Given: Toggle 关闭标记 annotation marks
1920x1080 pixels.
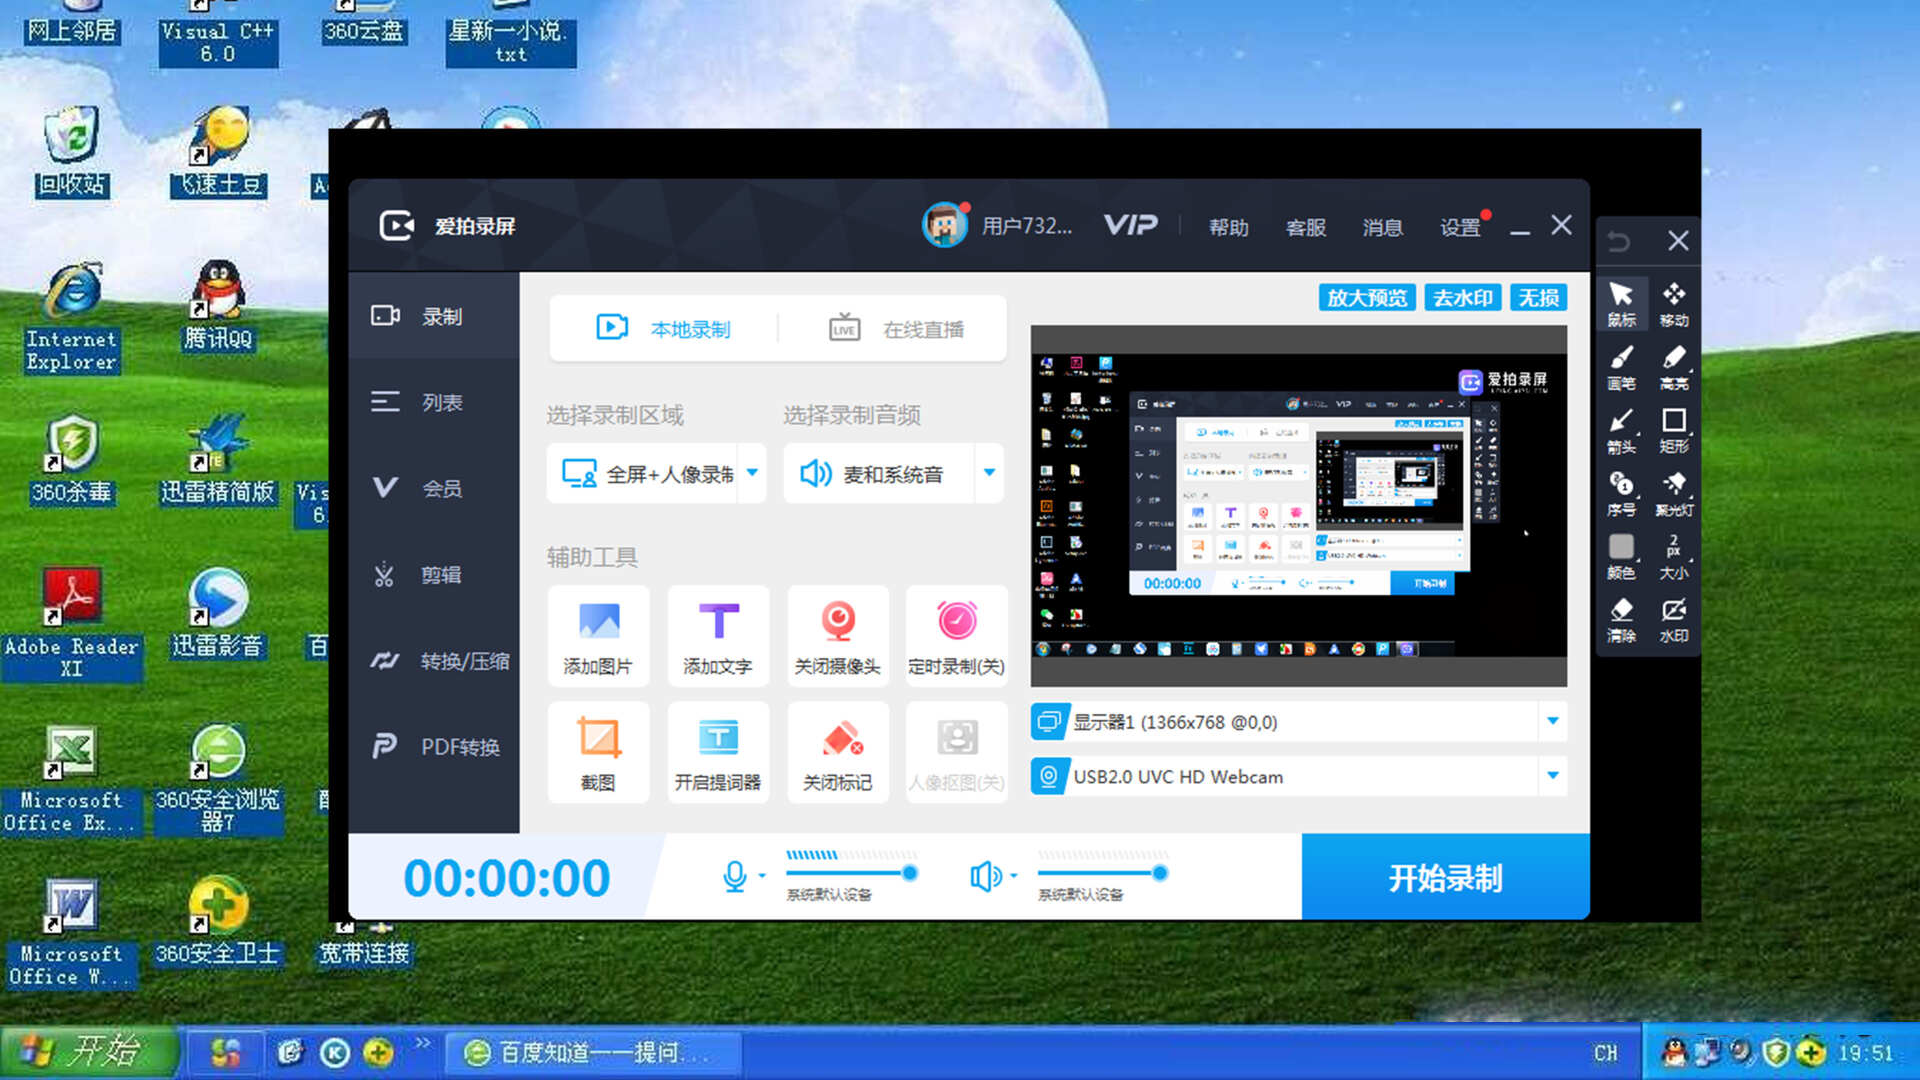Looking at the screenshot, I should tap(837, 752).
